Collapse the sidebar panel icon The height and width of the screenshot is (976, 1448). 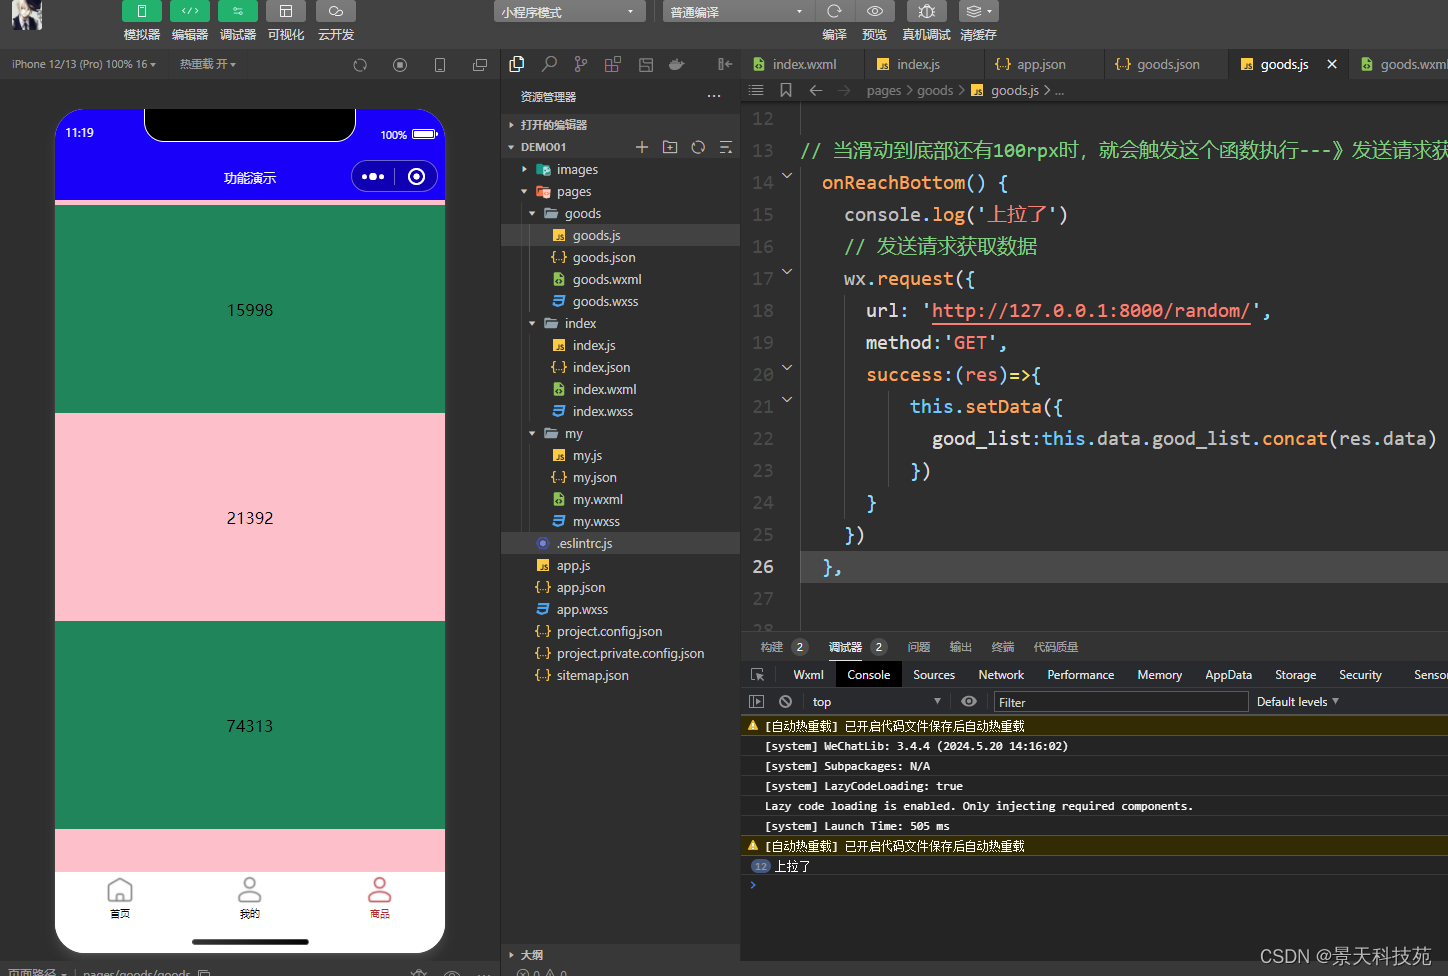pos(725,64)
